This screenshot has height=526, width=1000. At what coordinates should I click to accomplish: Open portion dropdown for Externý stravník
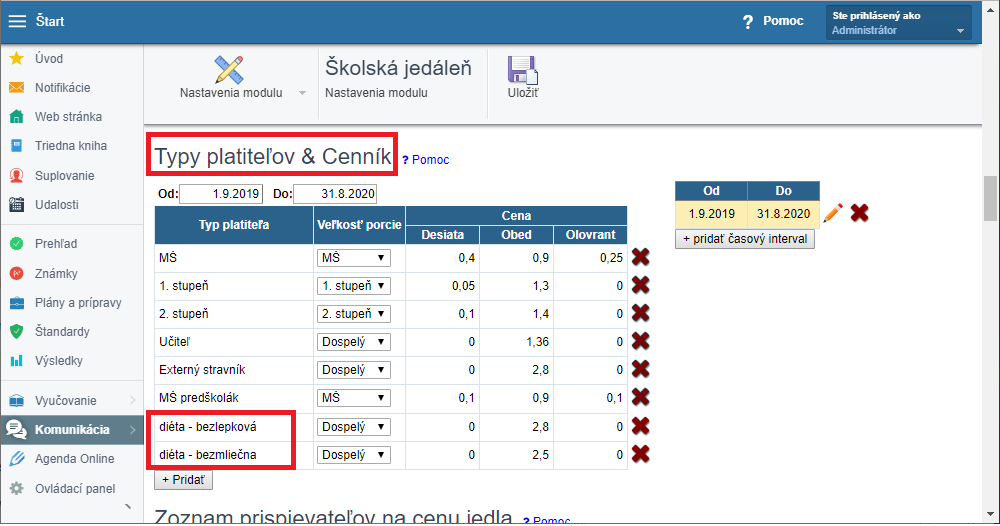pos(353,370)
